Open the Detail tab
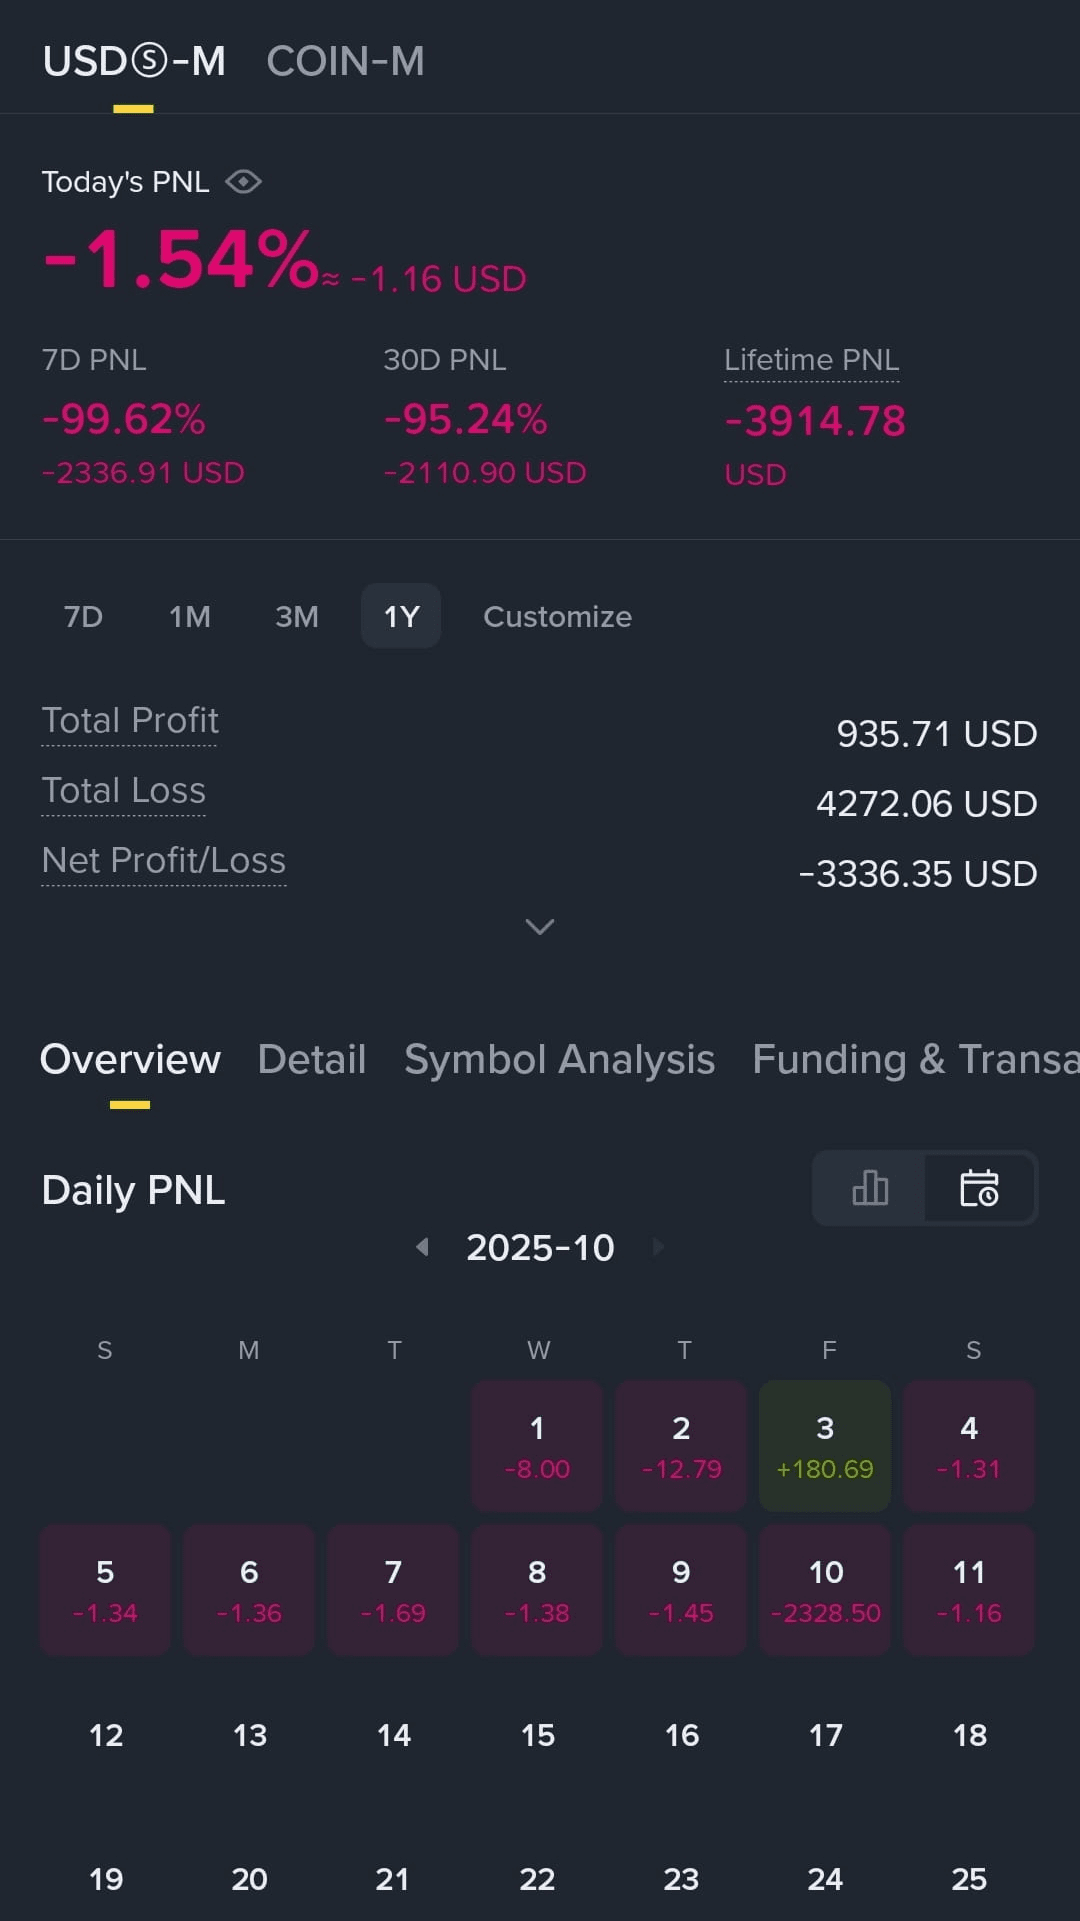Viewport: 1080px width, 1921px height. [x=312, y=1059]
